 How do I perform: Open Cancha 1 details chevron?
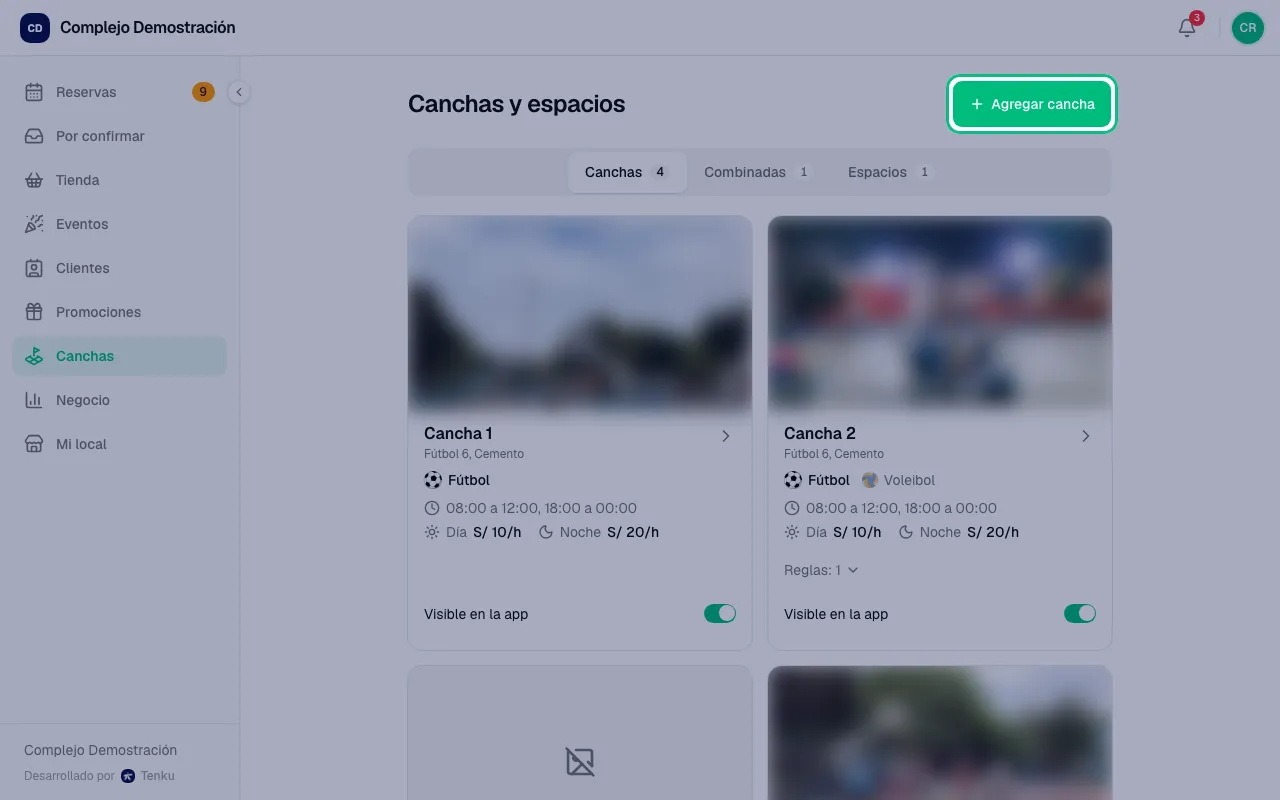726,436
